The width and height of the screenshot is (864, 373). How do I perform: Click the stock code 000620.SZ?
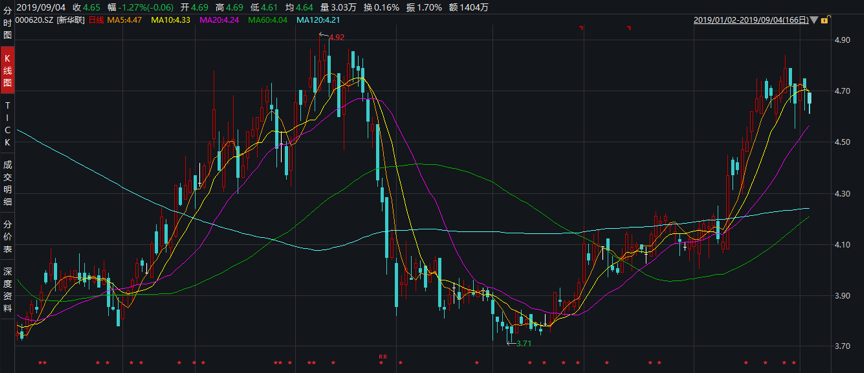(35, 20)
